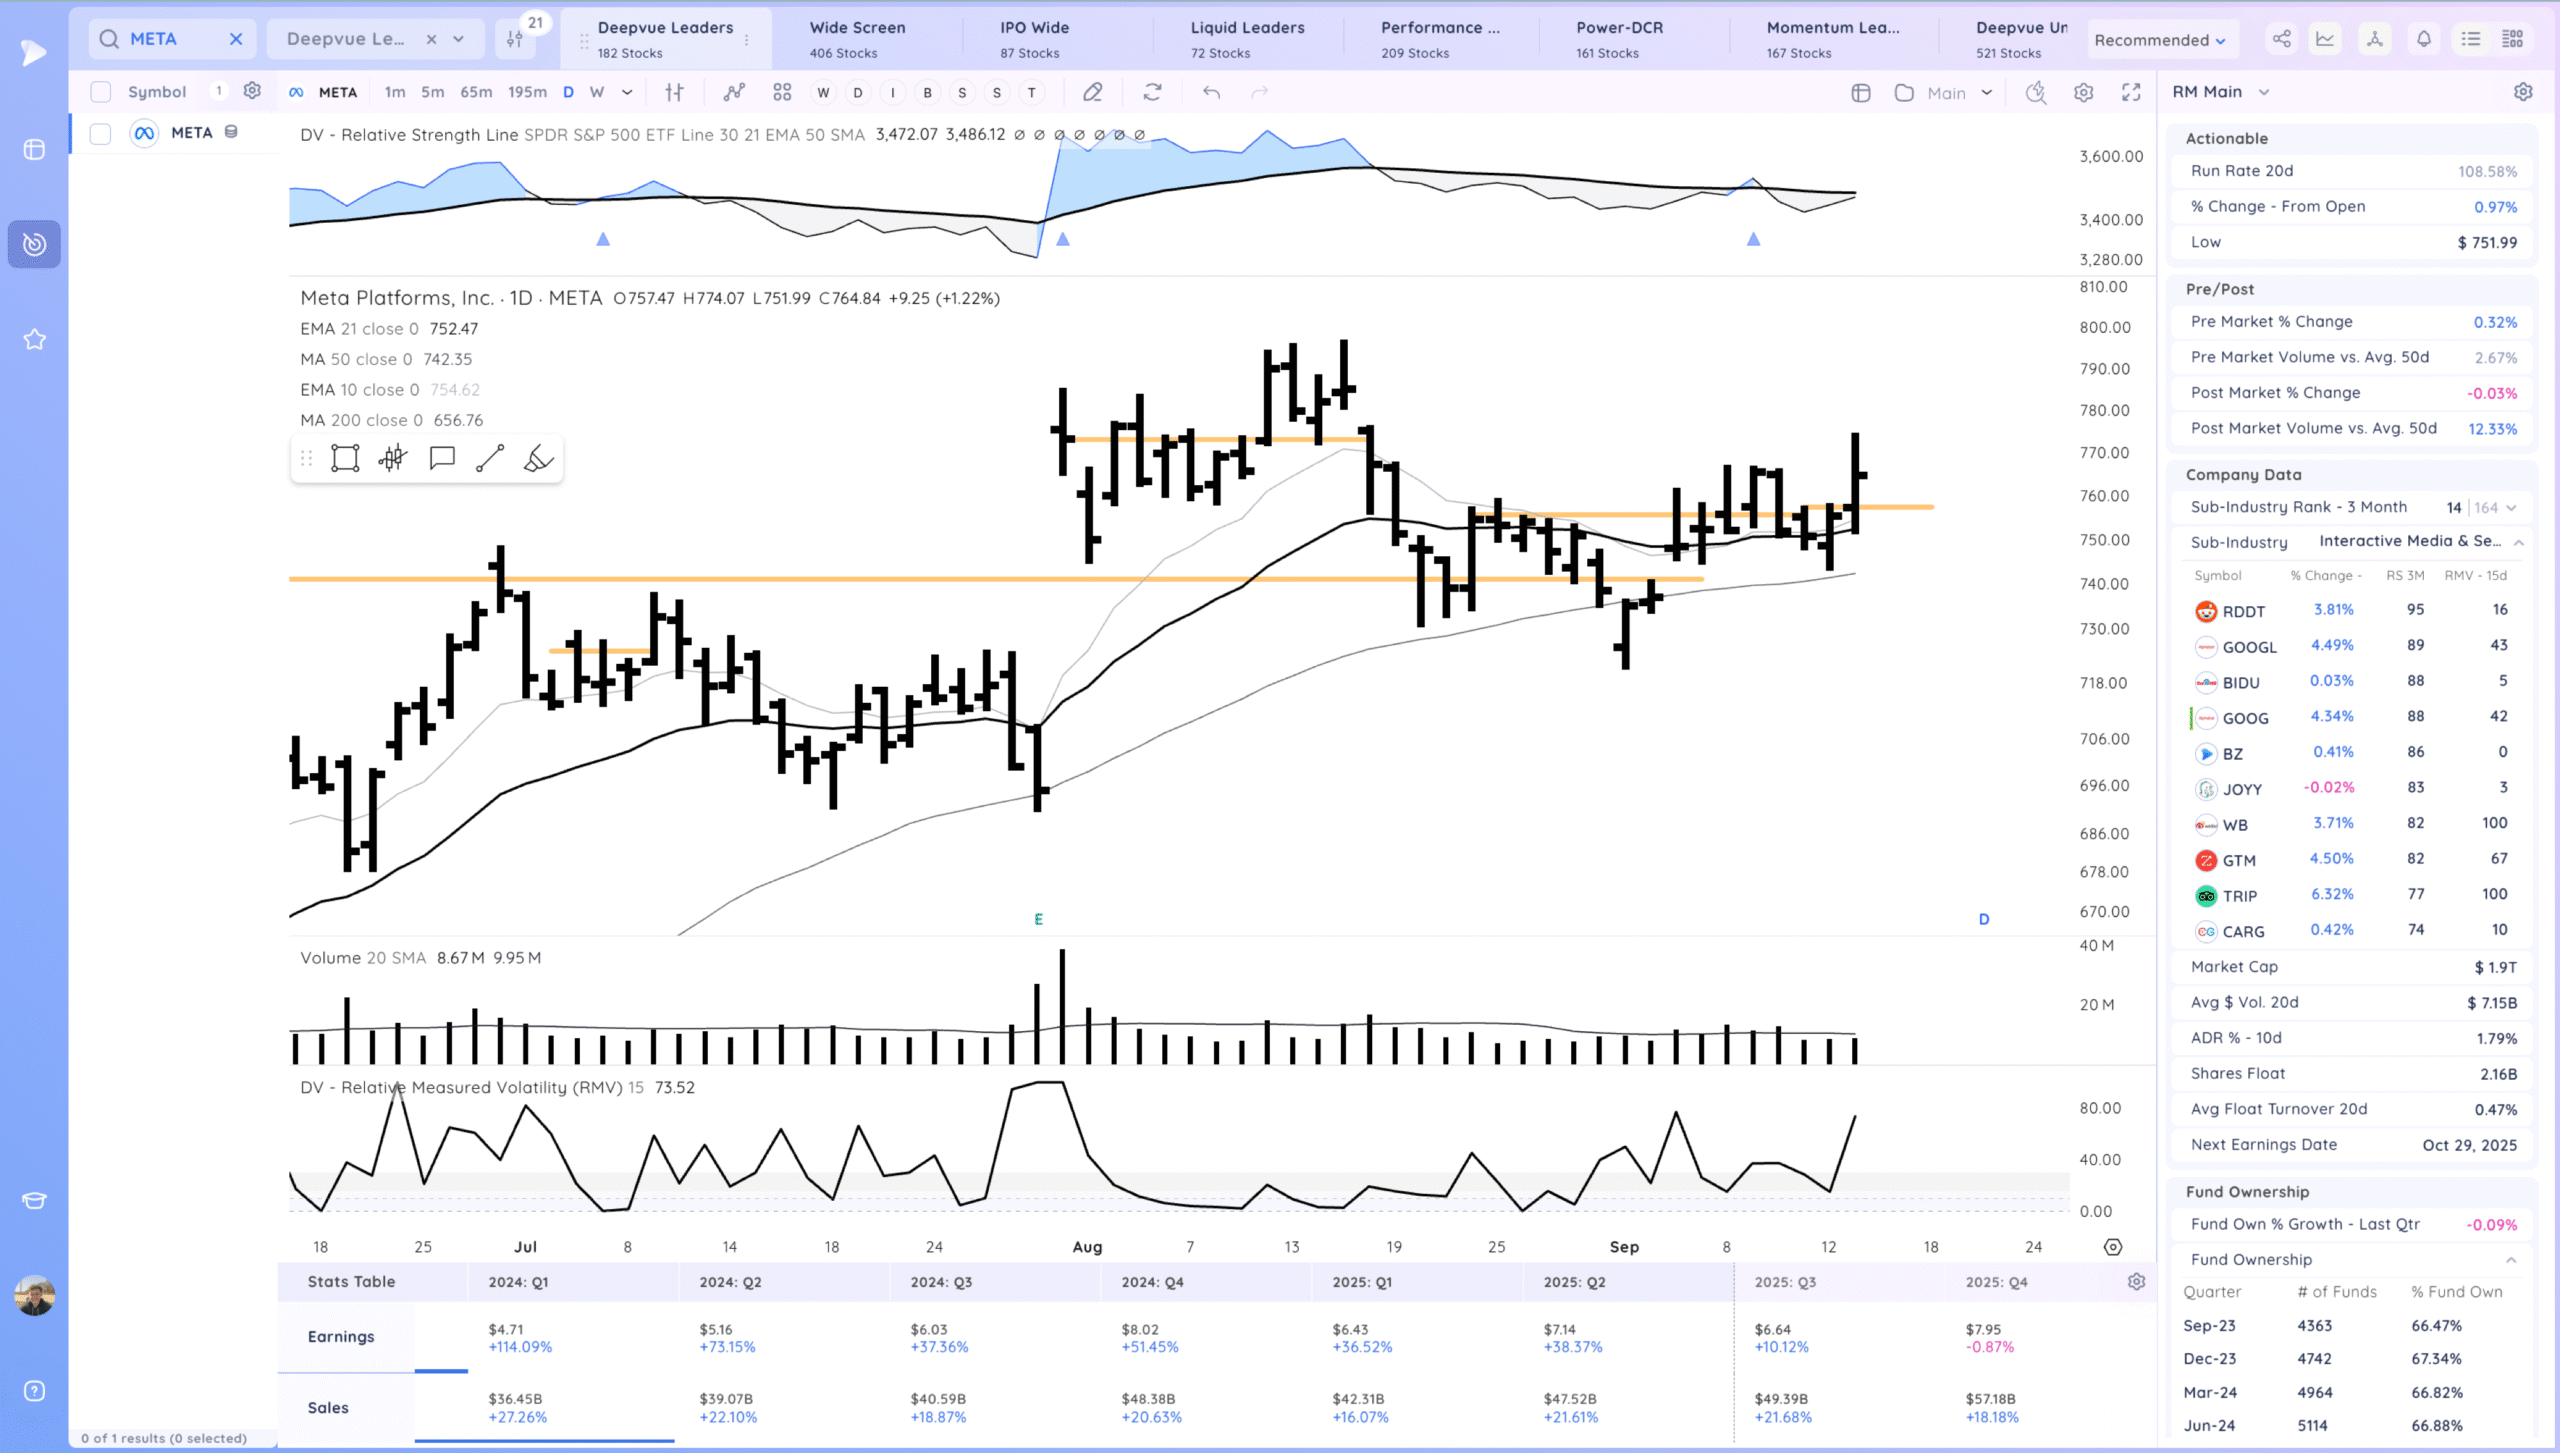Clear the META search with the X
The height and width of the screenshot is (1453, 2560).
(x=236, y=39)
